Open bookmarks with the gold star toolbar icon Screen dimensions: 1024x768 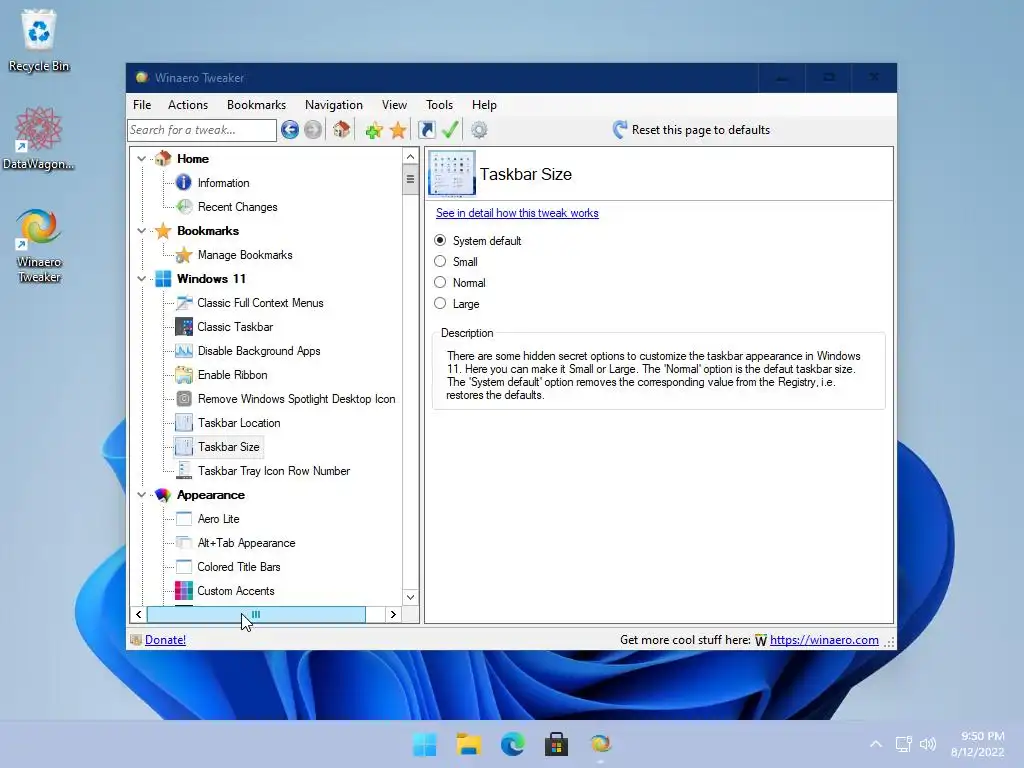pos(398,130)
